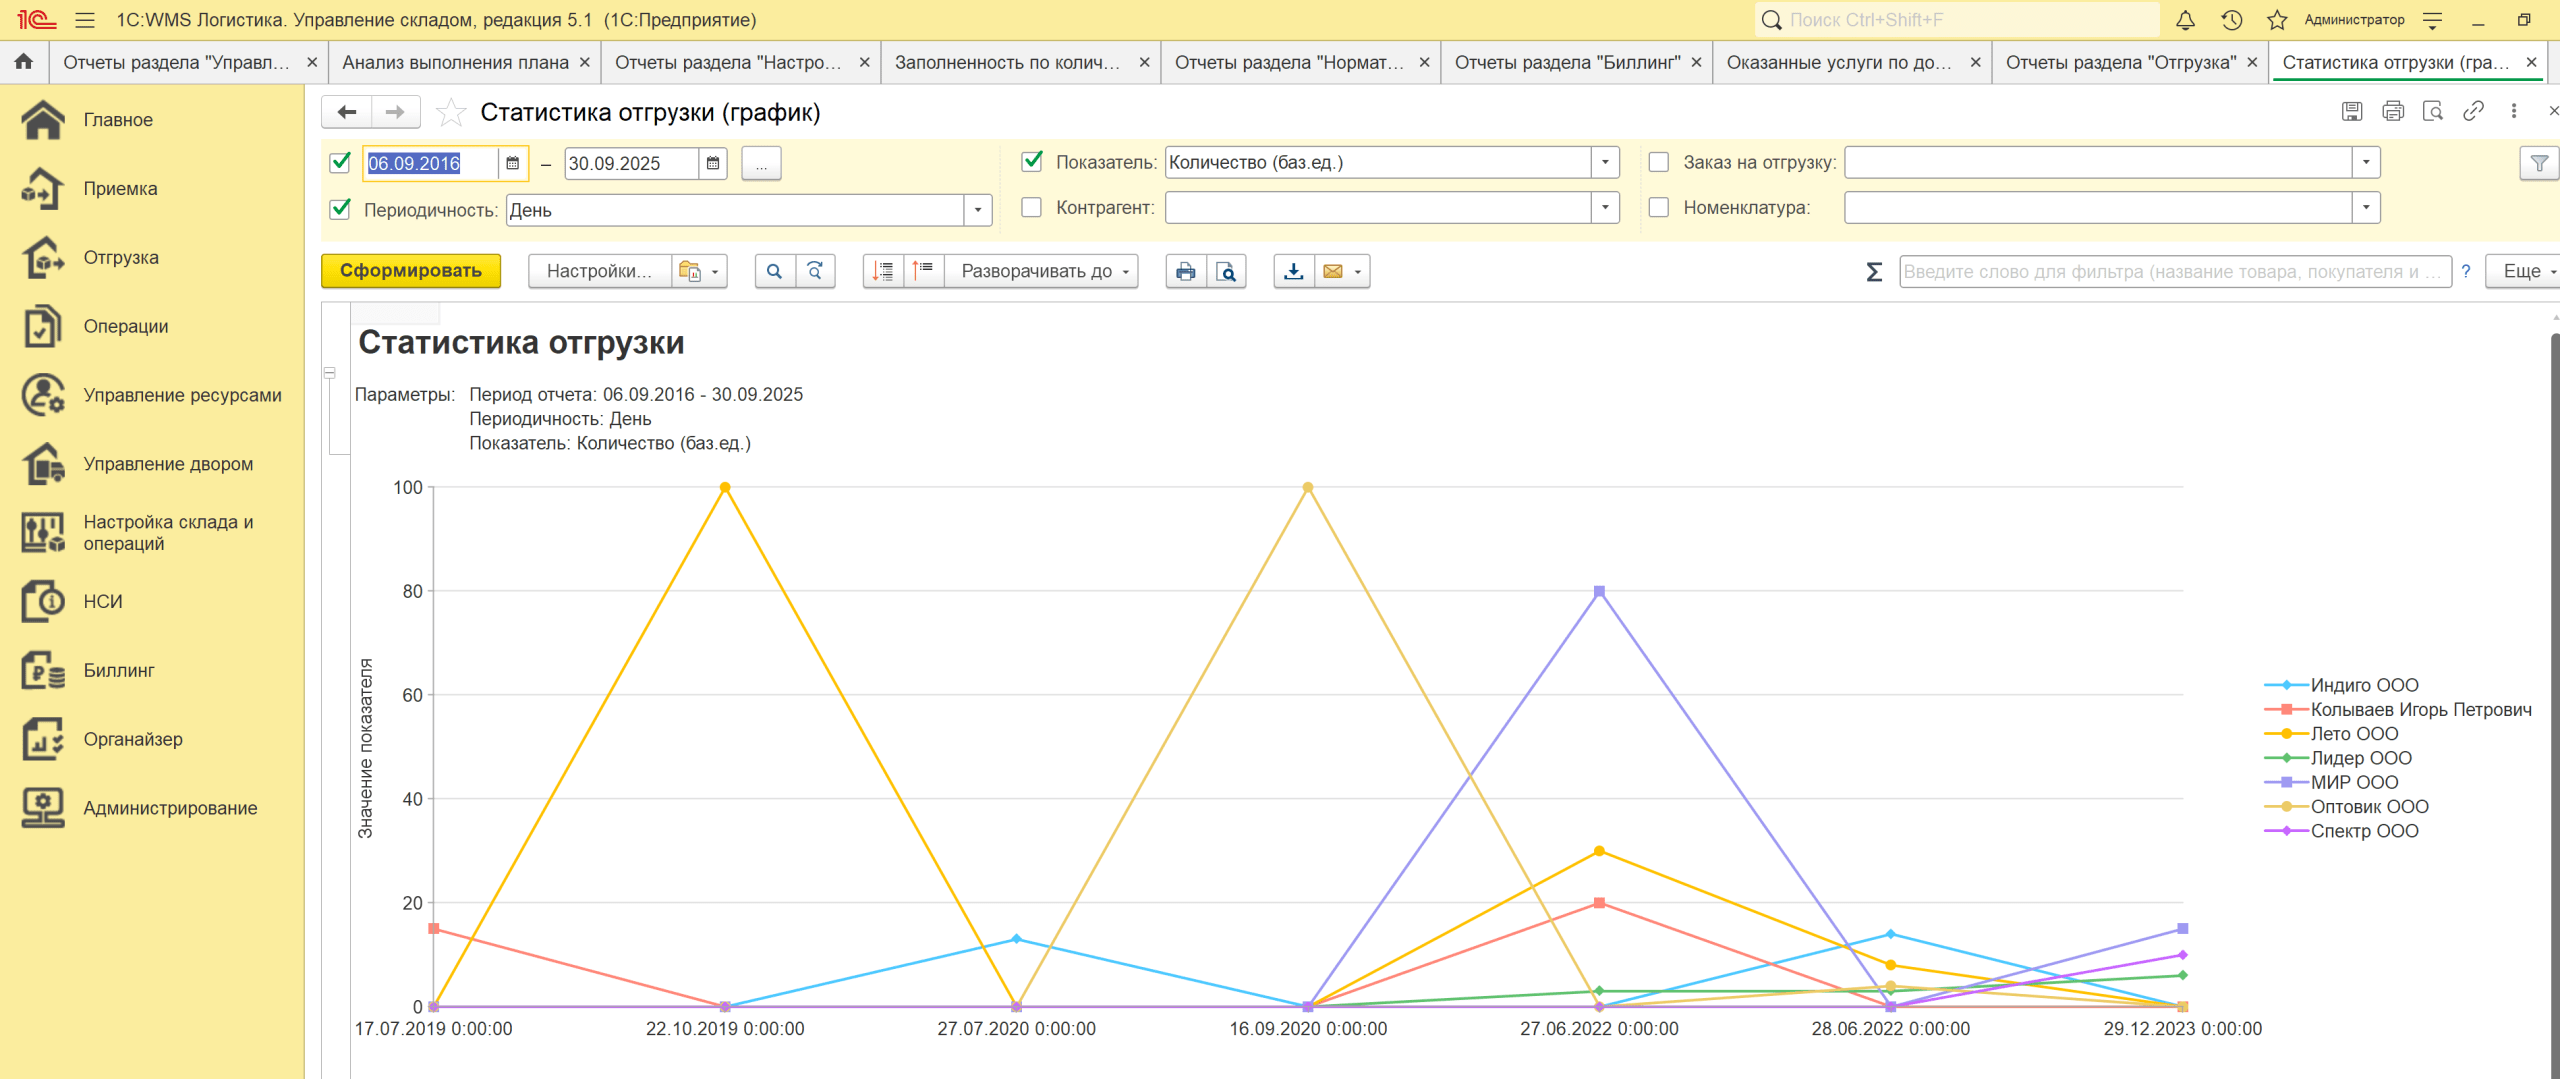Enable the Номенклатура filter checkbox

(x=1658, y=208)
